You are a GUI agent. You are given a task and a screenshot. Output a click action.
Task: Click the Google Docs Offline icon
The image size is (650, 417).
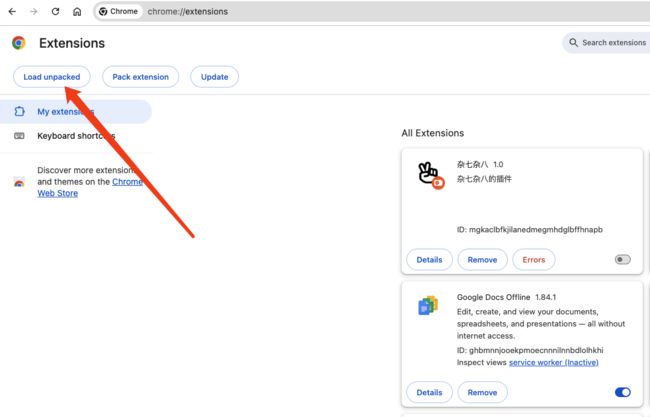point(428,305)
